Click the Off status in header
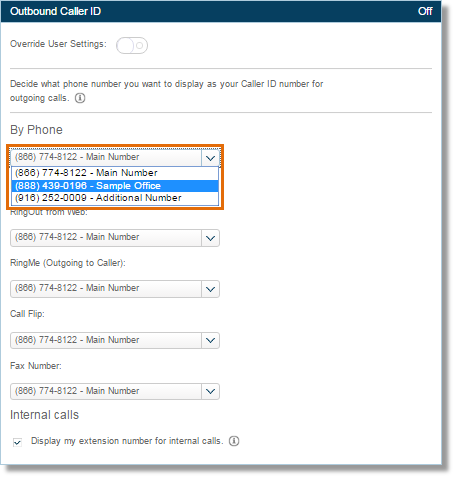455x478 pixels. (425, 11)
